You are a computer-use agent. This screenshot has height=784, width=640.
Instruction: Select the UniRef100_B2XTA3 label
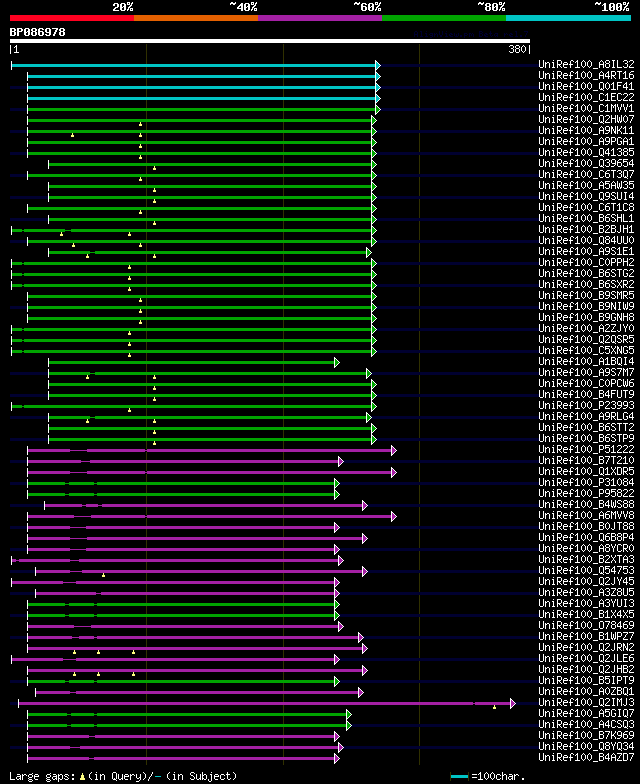click(586, 560)
